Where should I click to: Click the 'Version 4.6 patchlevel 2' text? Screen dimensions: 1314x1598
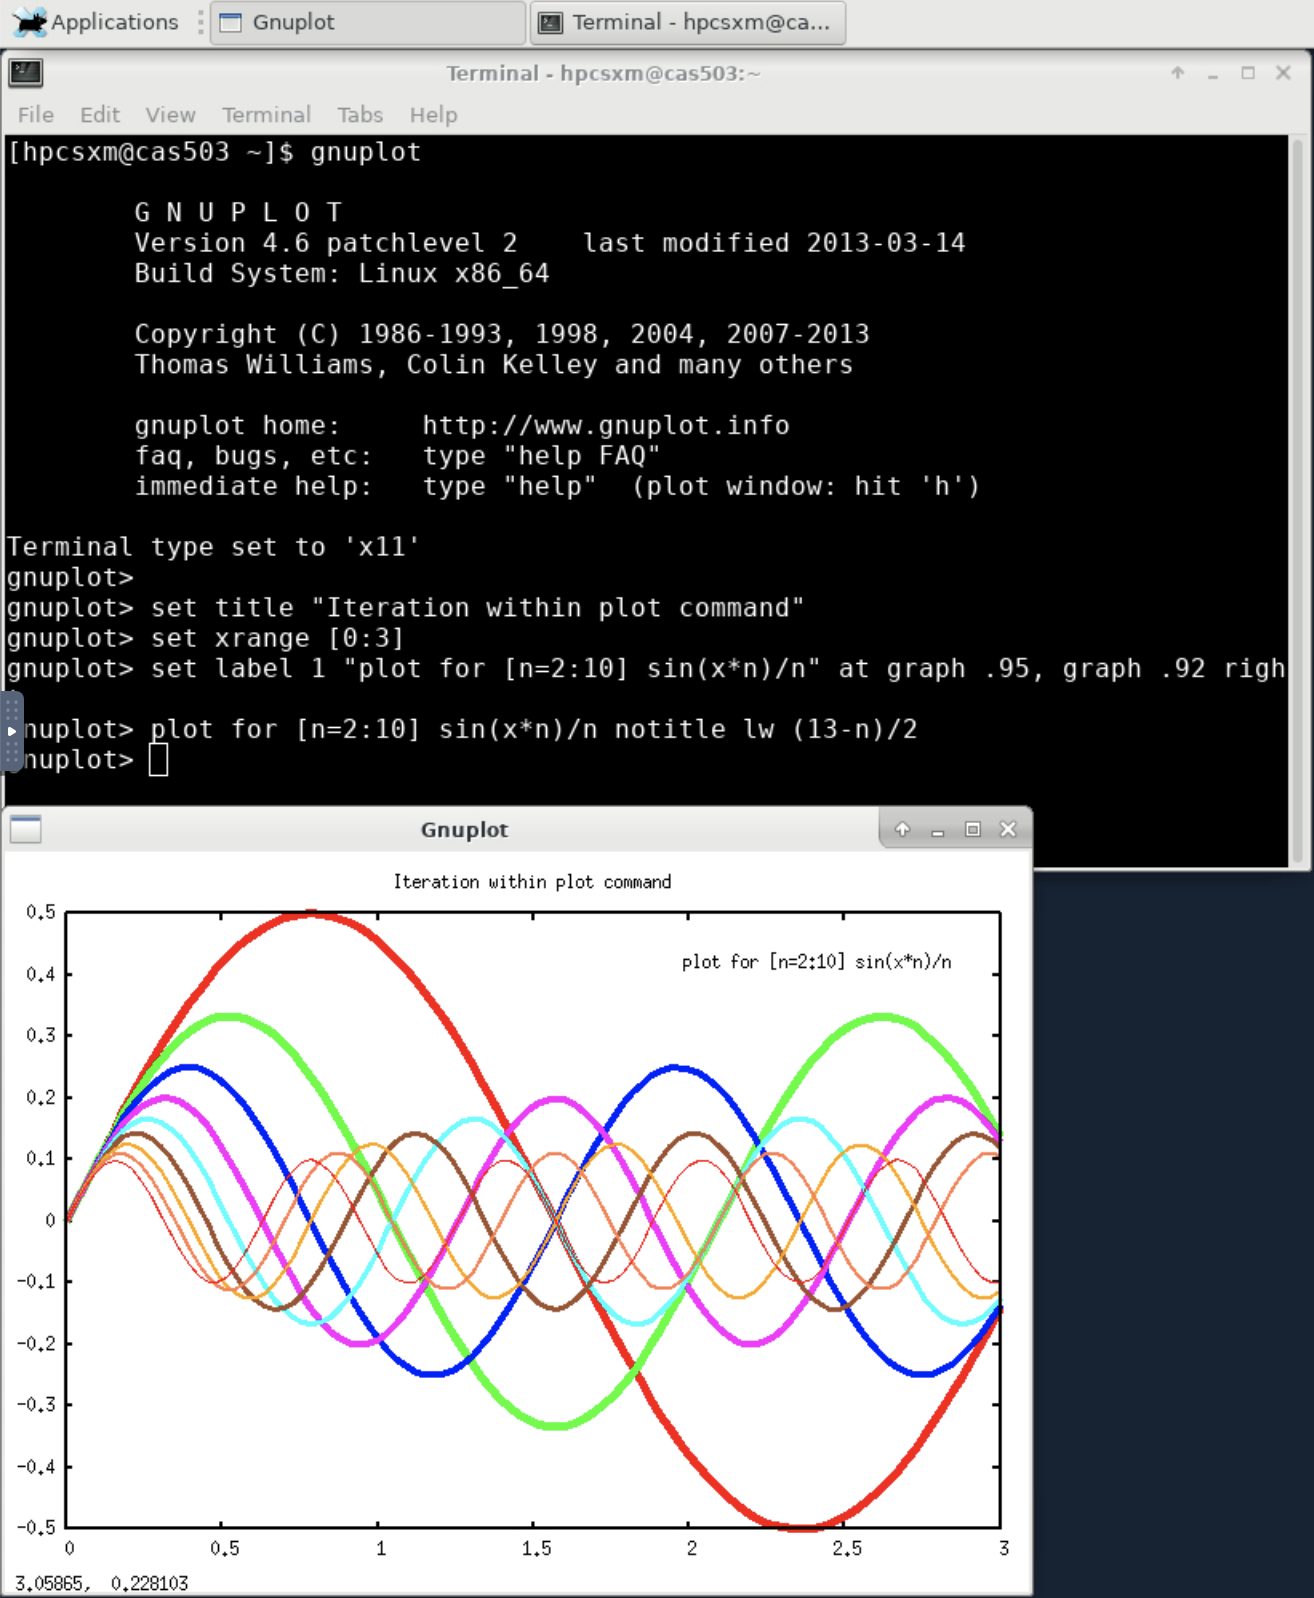pos(326,243)
